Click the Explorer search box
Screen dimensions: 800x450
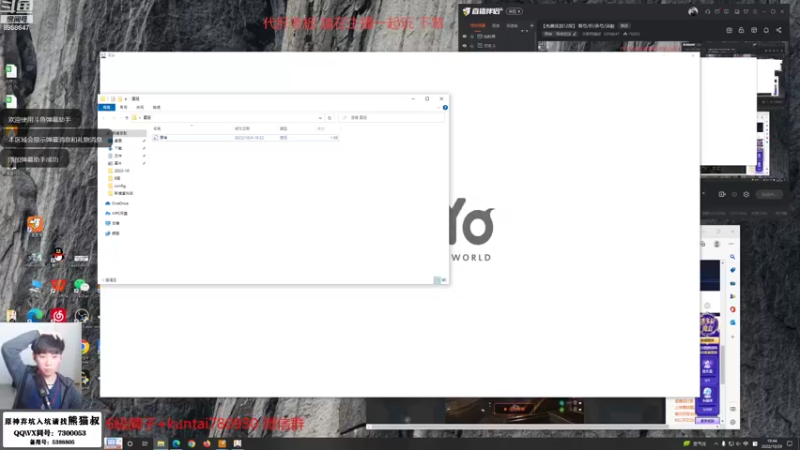tap(391, 117)
